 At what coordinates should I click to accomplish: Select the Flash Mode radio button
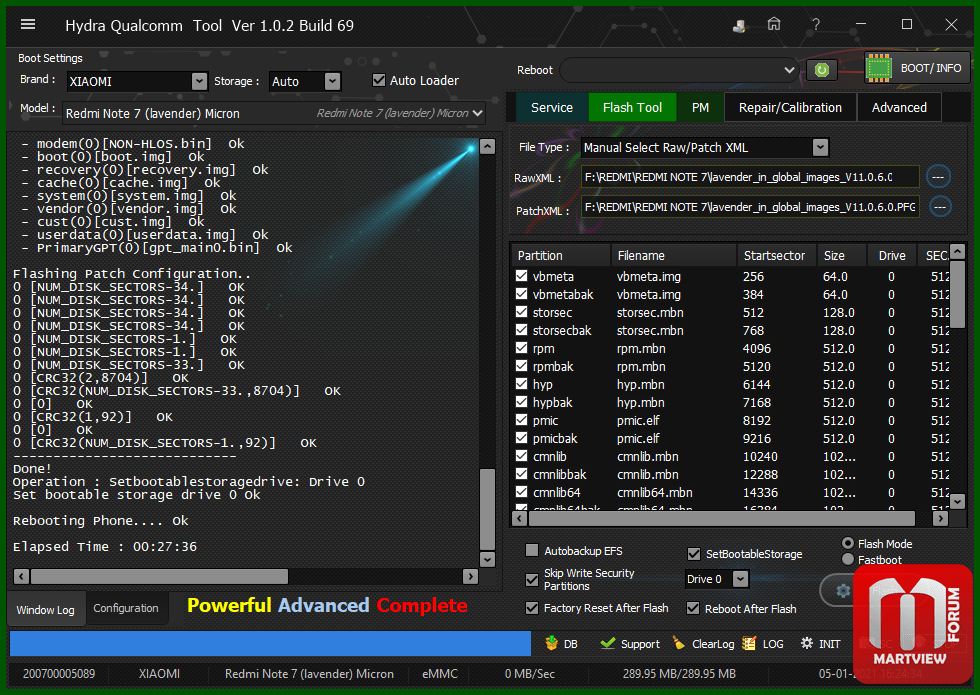(x=848, y=543)
